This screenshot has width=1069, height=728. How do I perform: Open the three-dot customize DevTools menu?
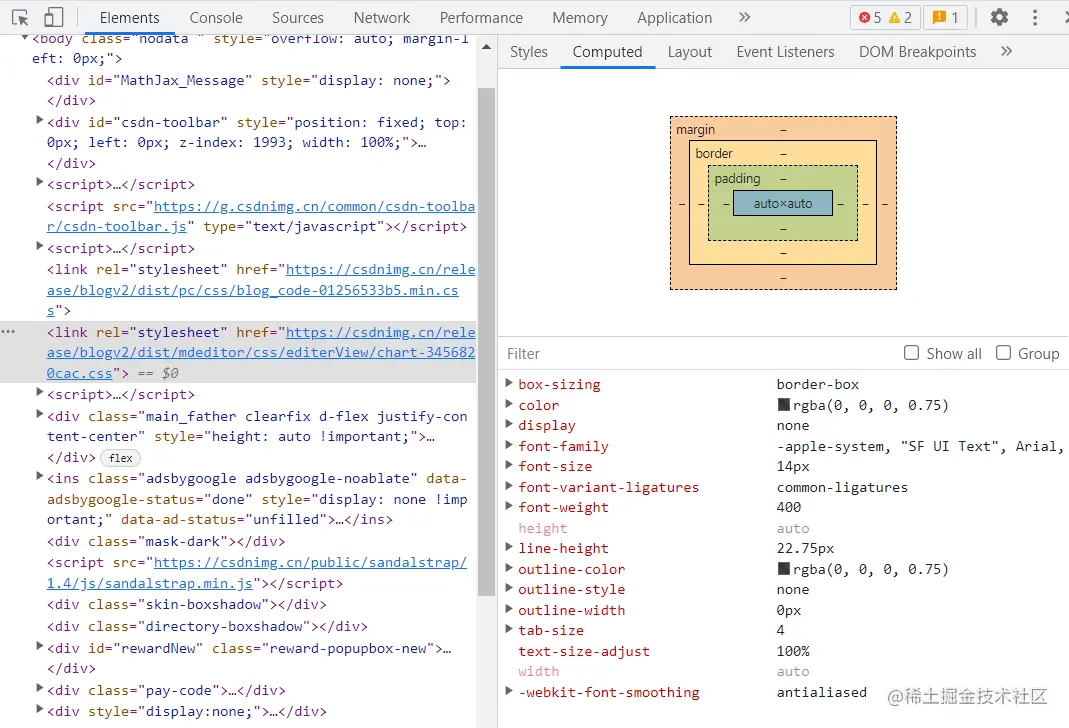(1035, 18)
